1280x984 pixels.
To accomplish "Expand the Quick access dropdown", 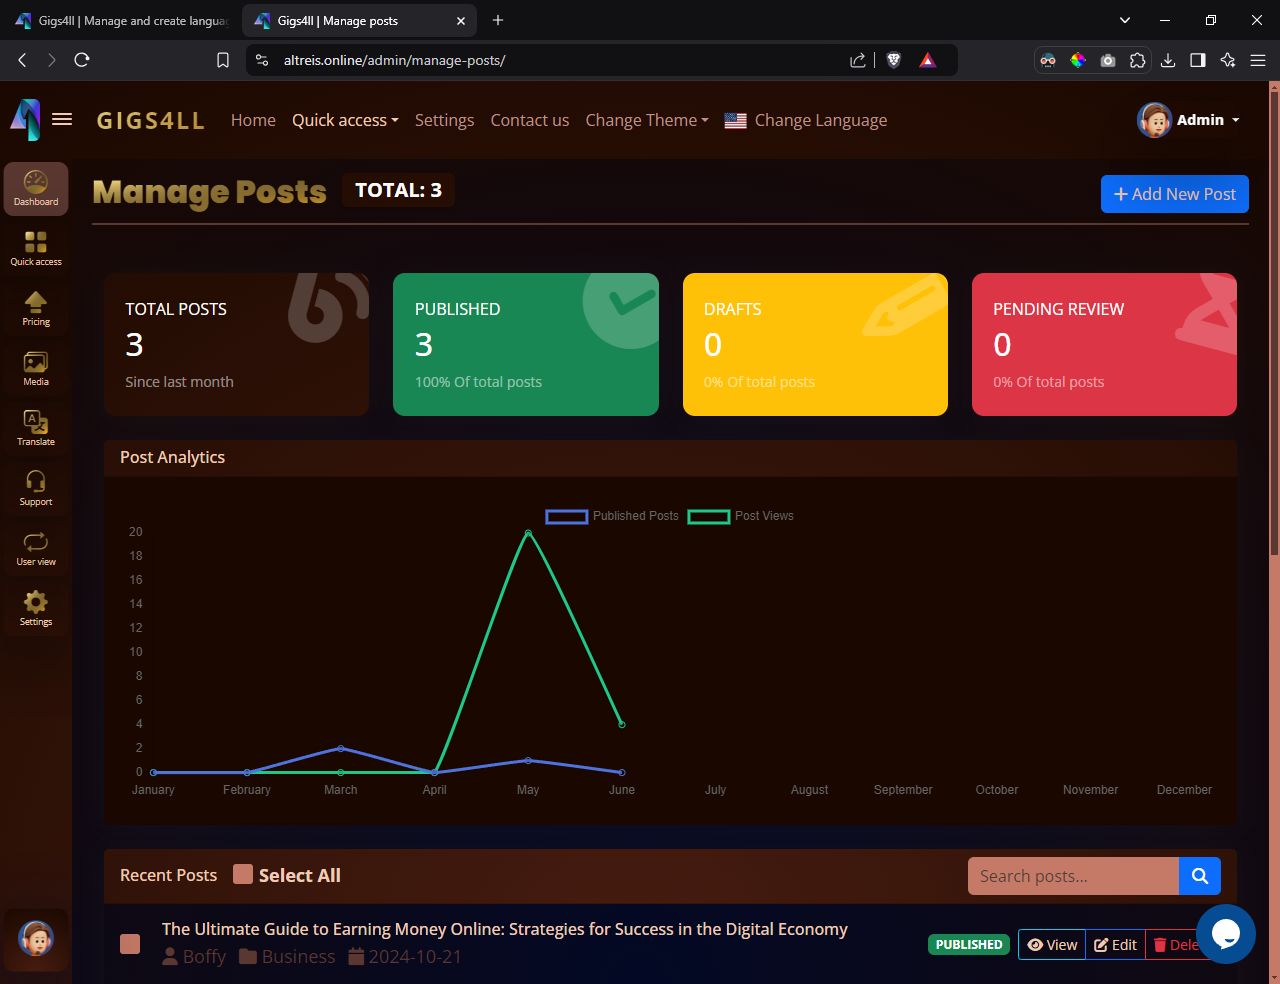I will coord(345,120).
